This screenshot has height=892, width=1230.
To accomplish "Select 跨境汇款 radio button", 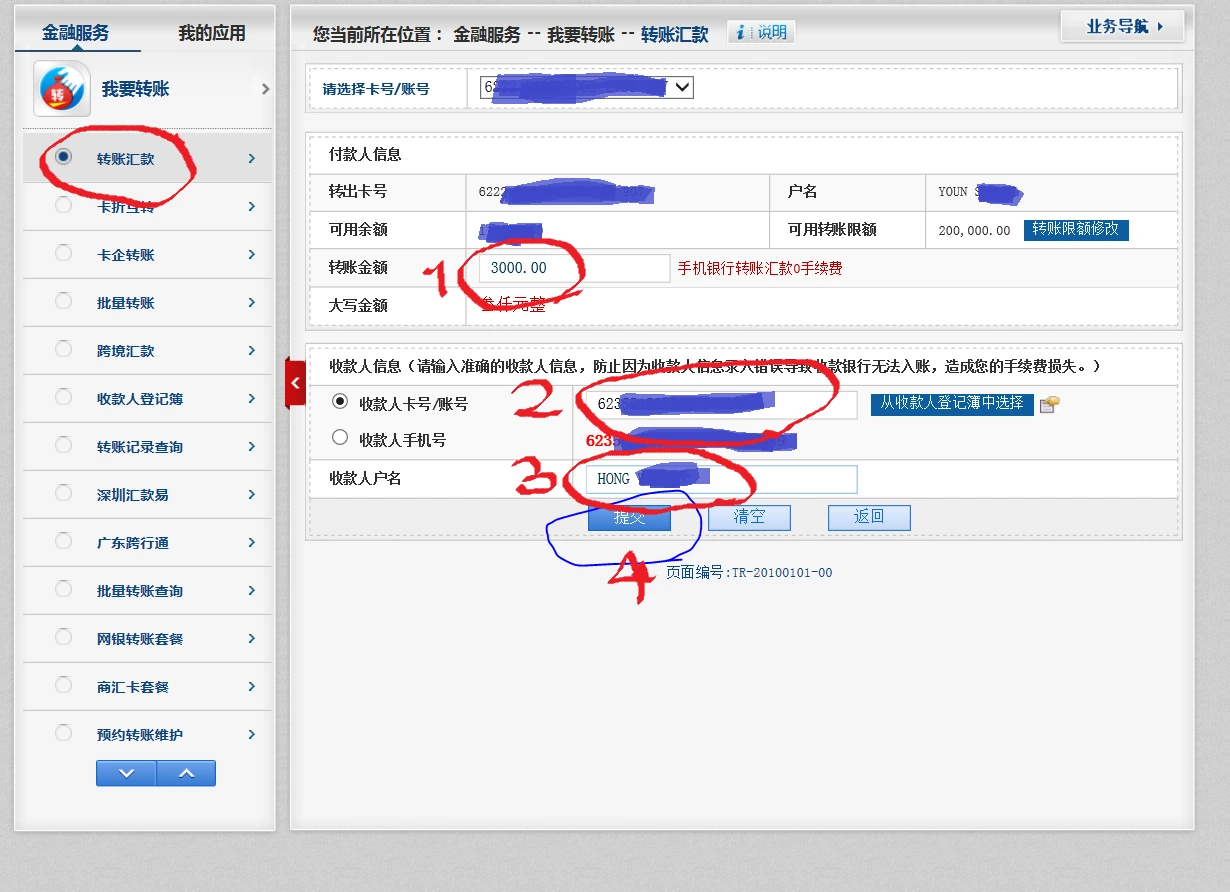I will [x=64, y=350].
